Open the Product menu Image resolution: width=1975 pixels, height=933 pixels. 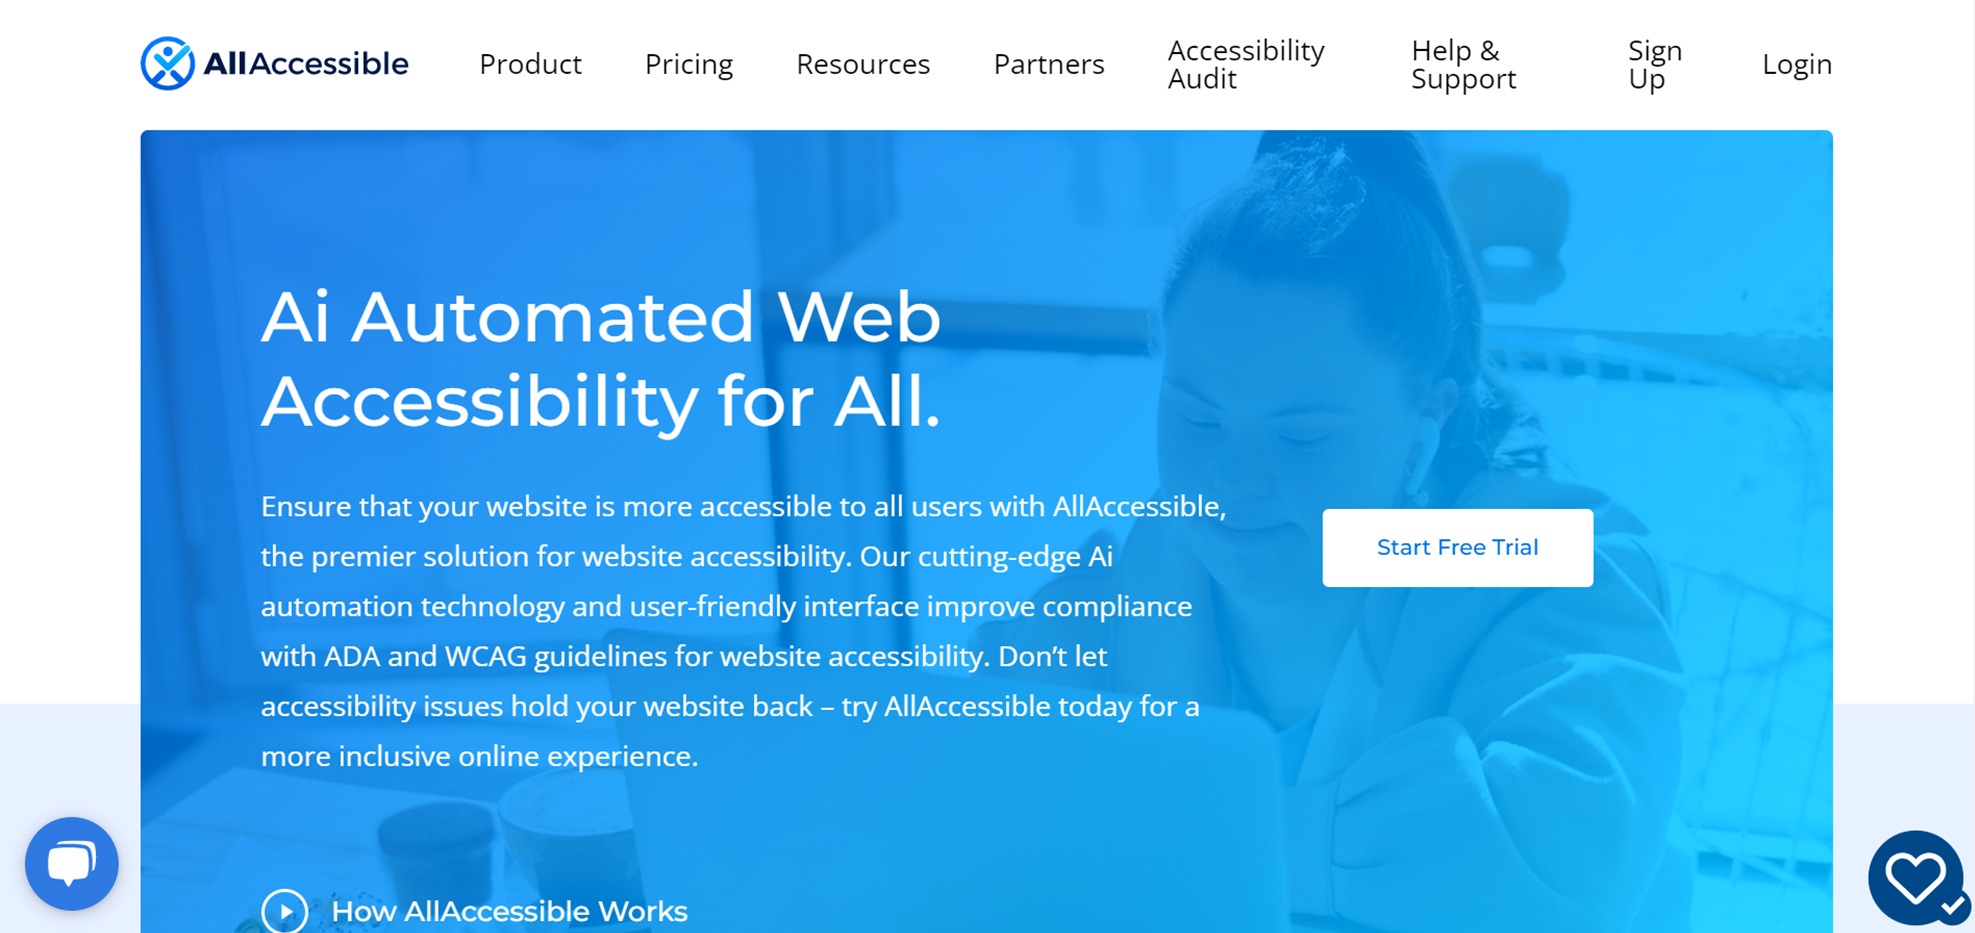pos(530,64)
